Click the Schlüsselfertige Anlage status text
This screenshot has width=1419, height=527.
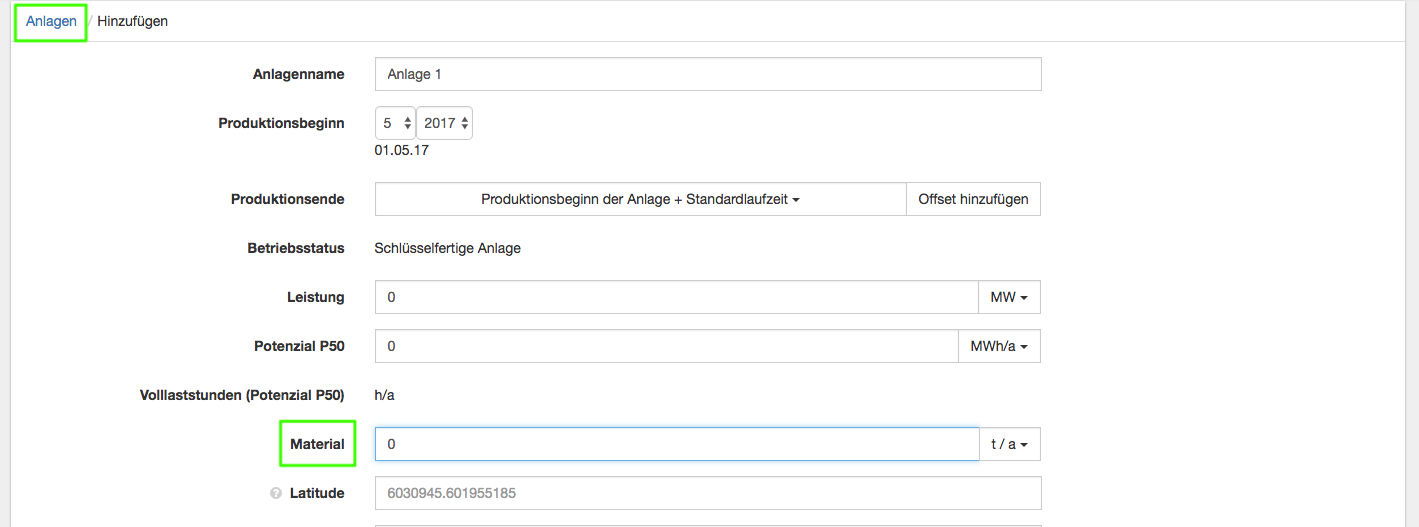tap(447, 248)
